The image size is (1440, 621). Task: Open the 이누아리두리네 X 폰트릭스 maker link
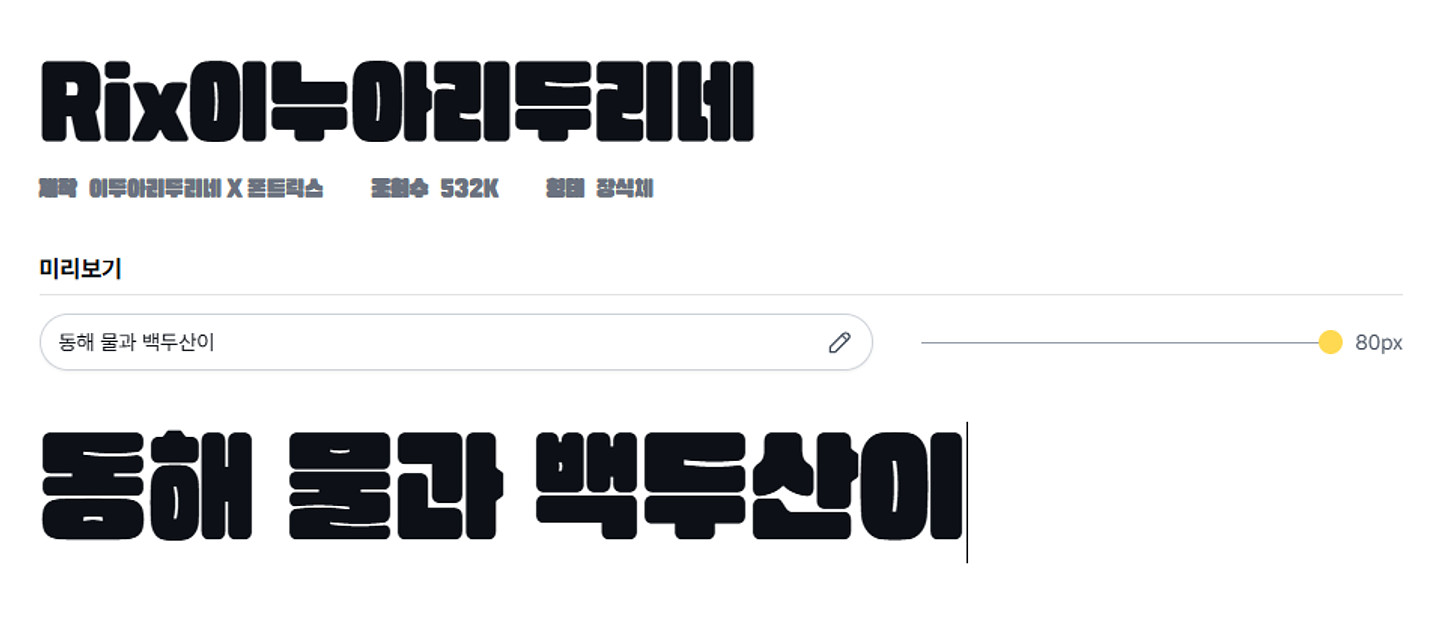click(x=206, y=188)
